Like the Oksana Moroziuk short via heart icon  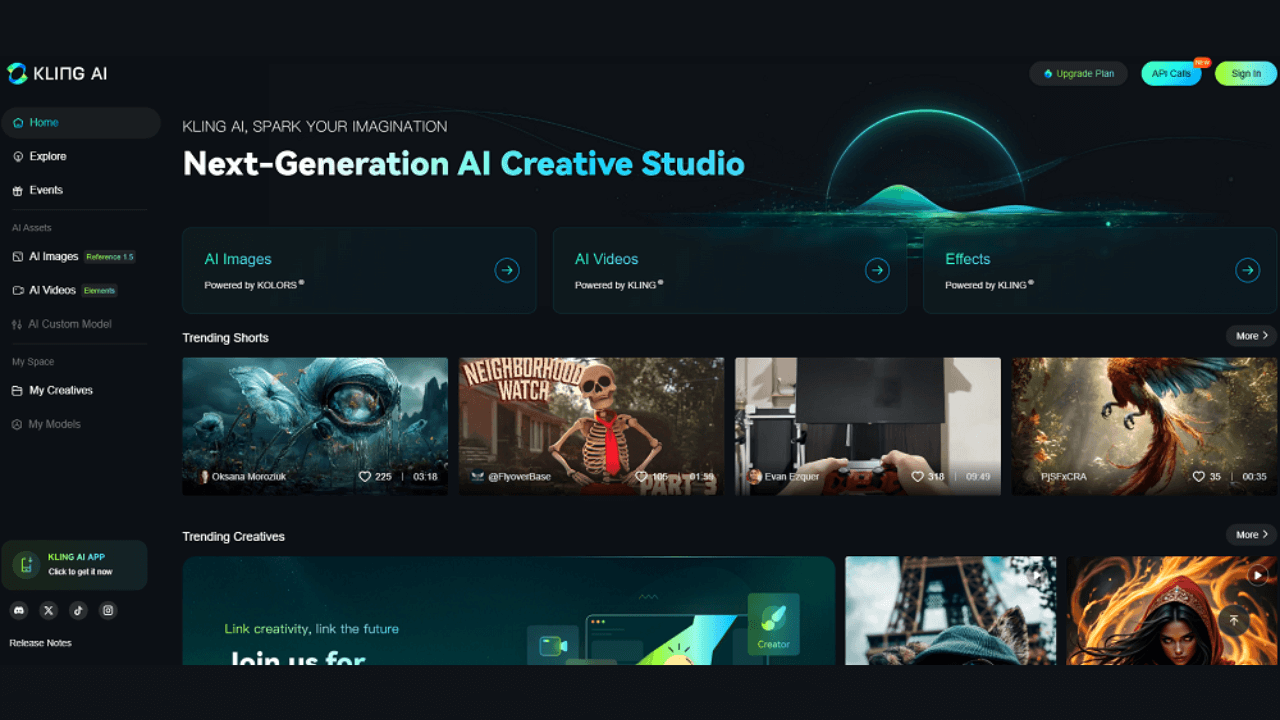(365, 477)
